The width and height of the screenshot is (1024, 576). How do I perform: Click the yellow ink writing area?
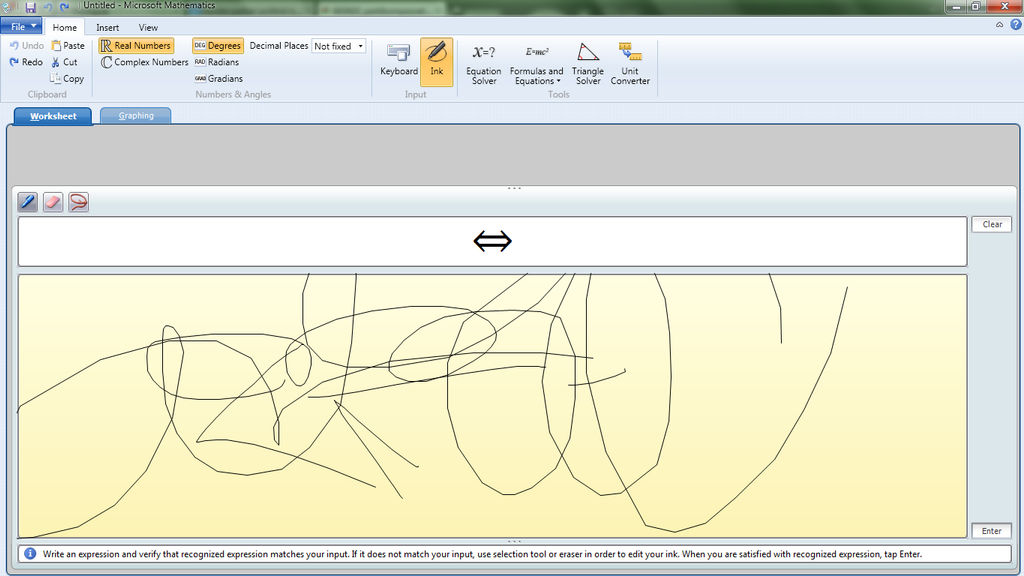pos(492,406)
